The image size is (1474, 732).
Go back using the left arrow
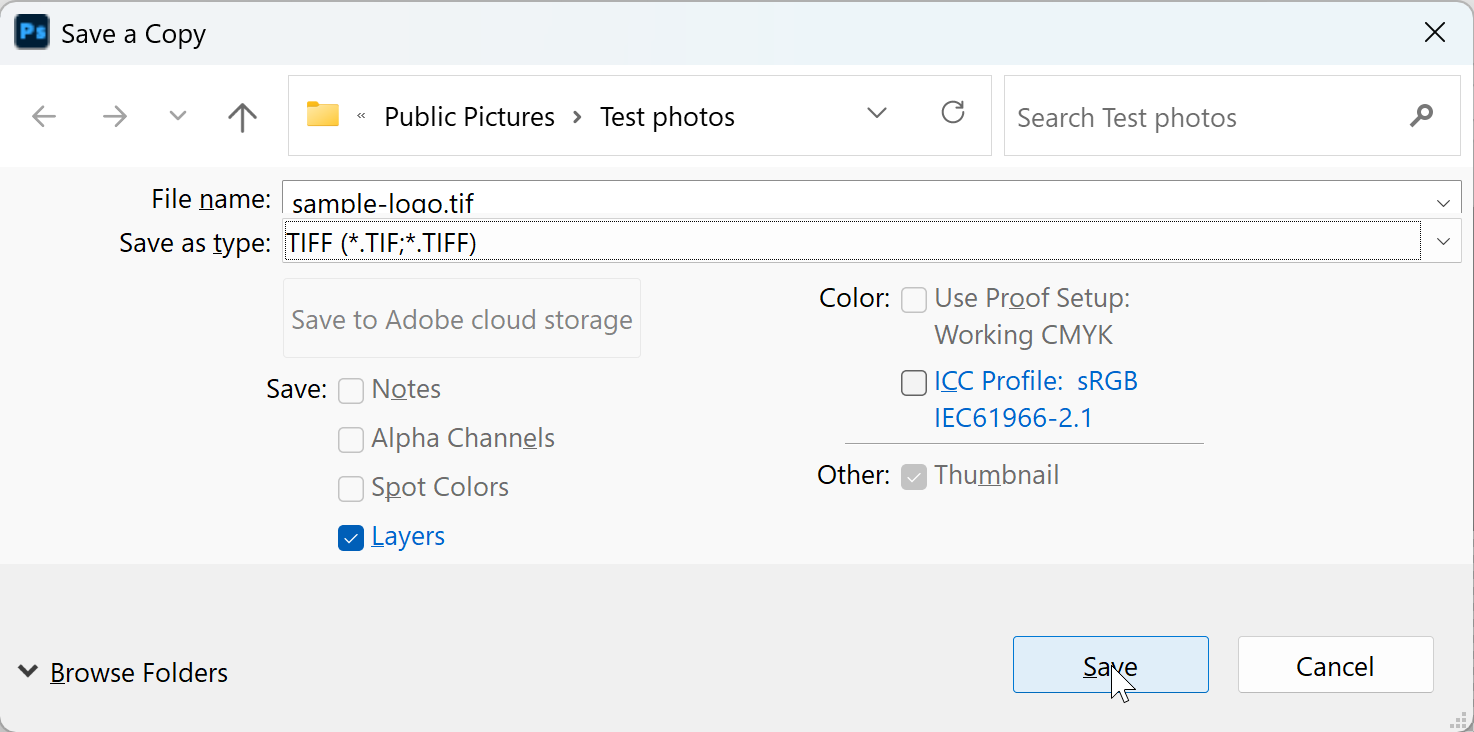[44, 117]
